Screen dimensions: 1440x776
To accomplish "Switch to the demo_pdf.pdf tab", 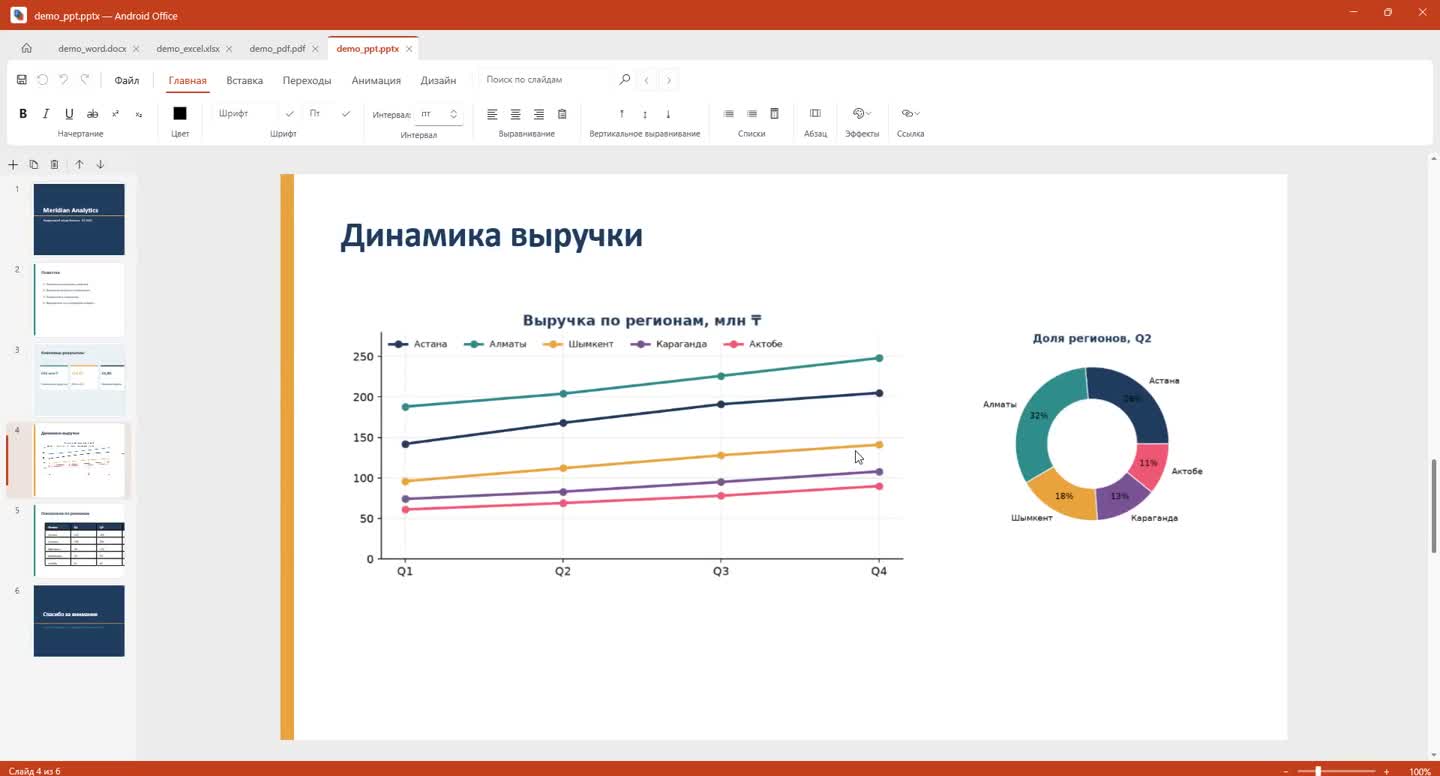I will [277, 48].
